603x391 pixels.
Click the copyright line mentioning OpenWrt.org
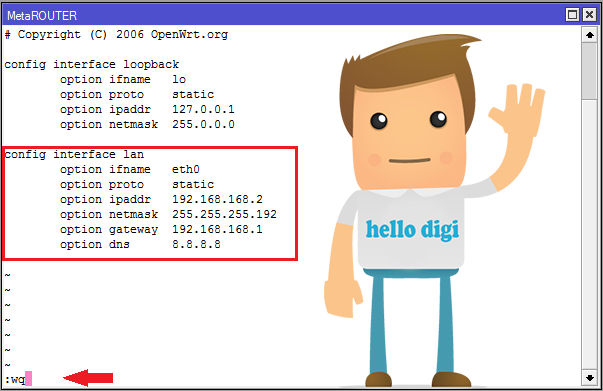(x=116, y=35)
